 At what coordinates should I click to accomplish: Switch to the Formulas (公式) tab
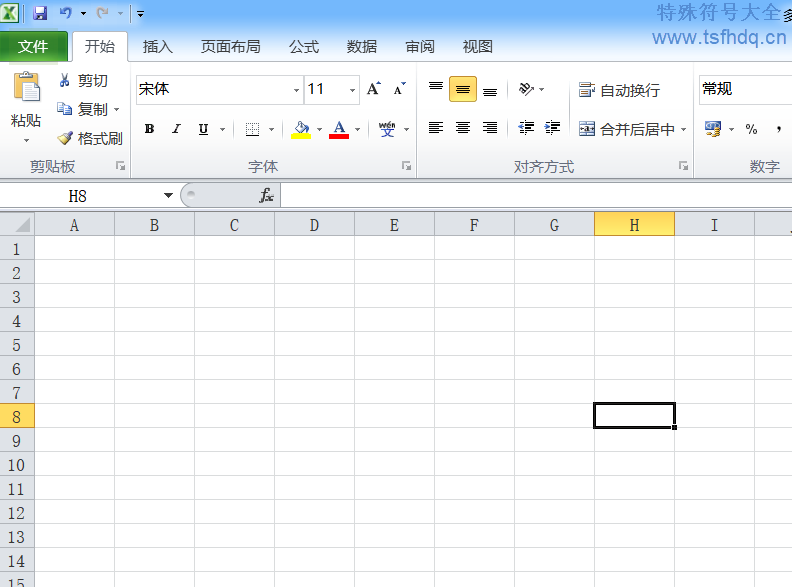point(304,46)
